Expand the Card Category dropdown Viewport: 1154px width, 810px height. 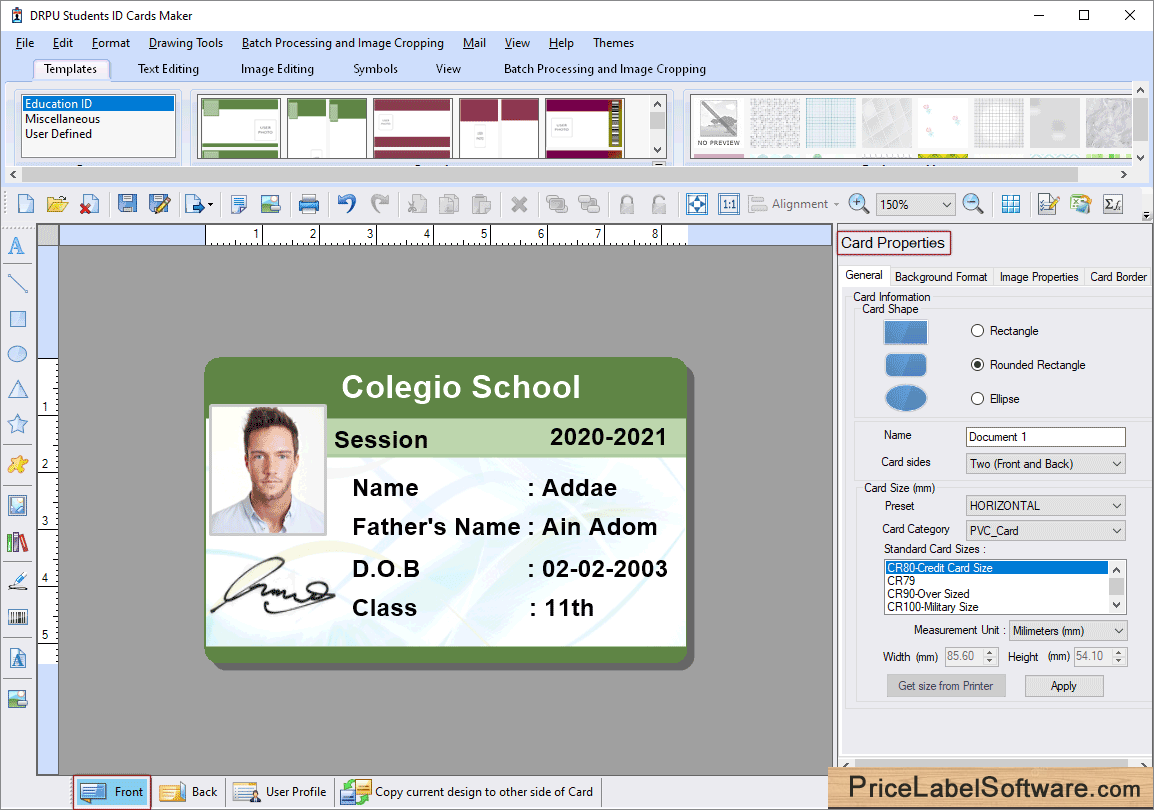click(x=1045, y=531)
